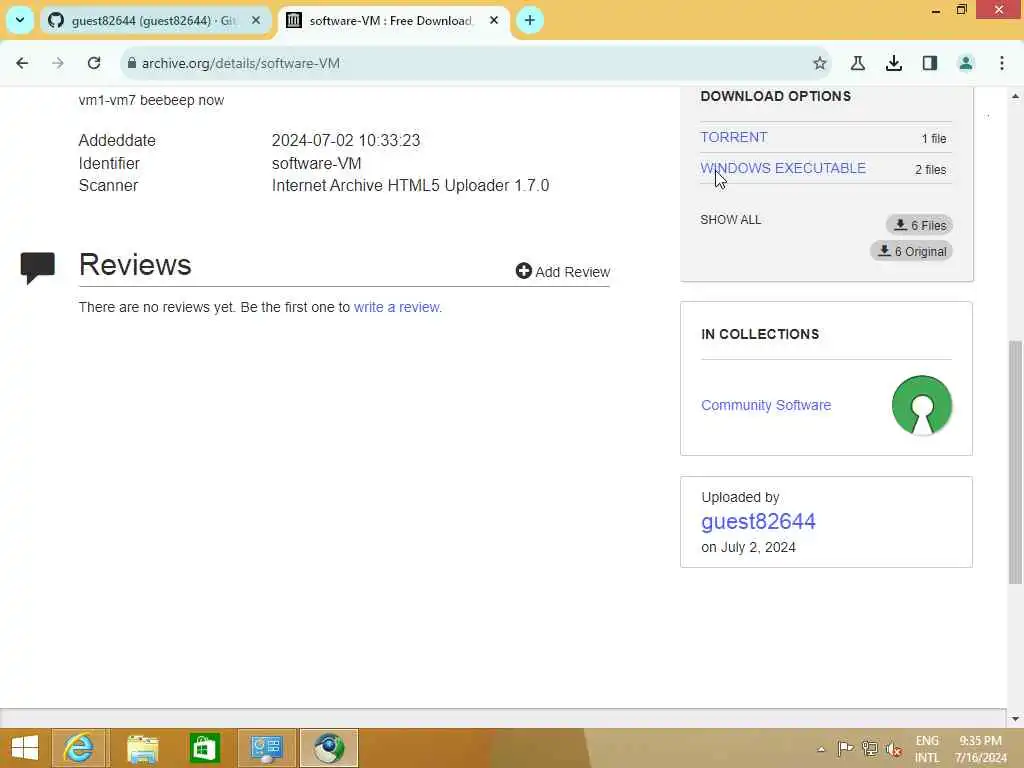Go back to previous page

(x=22, y=63)
